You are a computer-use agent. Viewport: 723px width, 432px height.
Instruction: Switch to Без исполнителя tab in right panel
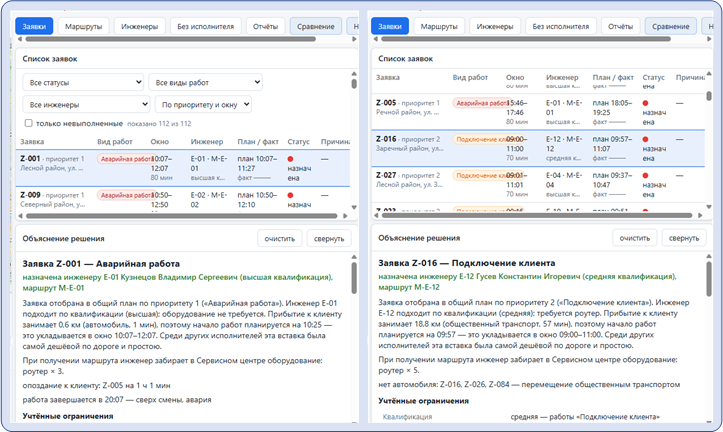(x=561, y=26)
